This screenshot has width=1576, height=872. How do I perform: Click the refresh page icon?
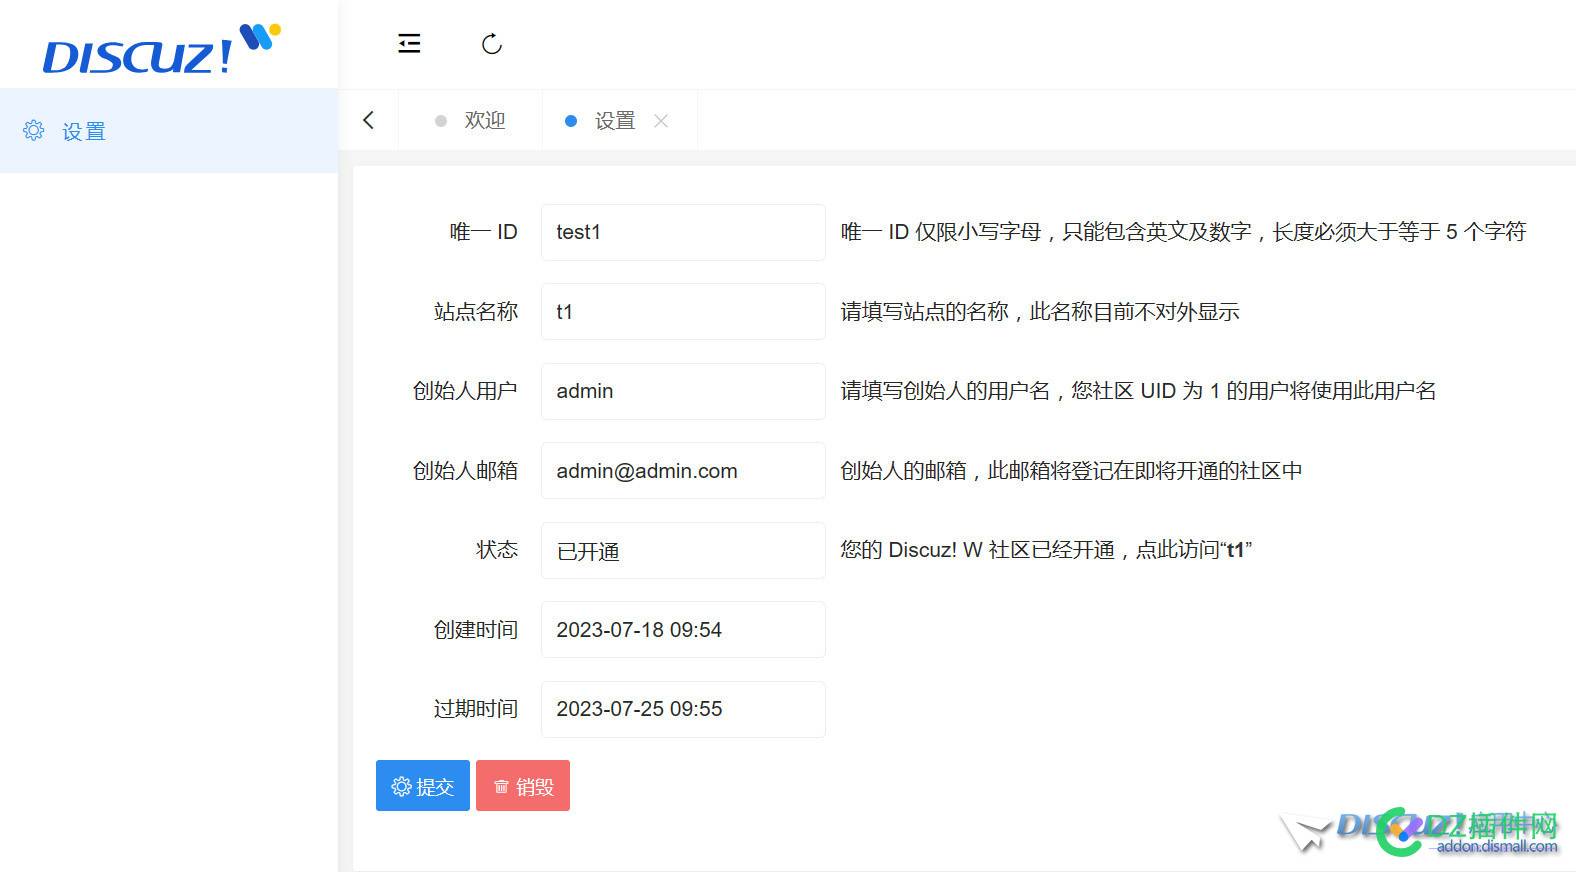491,44
